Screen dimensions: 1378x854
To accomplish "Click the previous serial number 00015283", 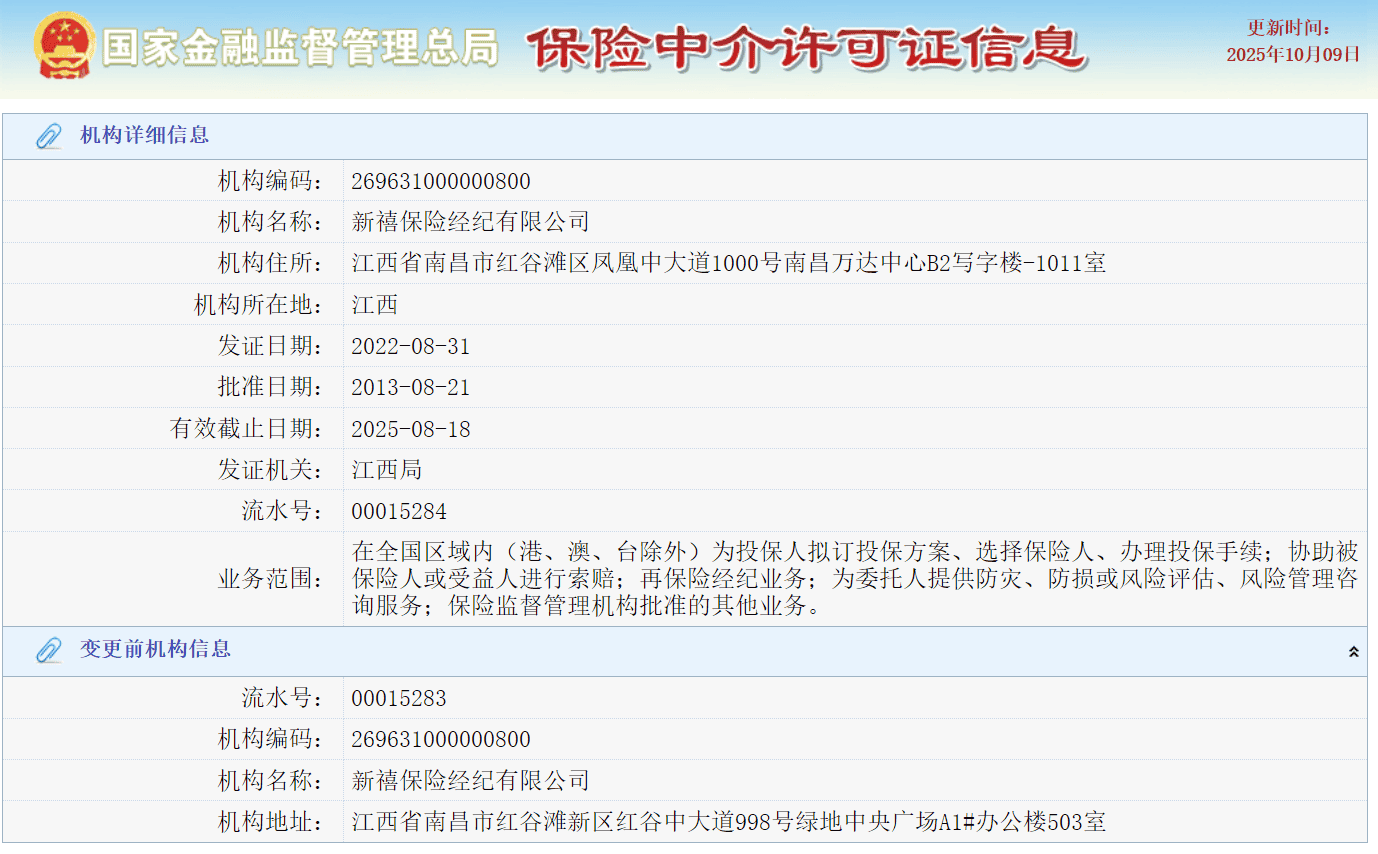I will coord(398,699).
